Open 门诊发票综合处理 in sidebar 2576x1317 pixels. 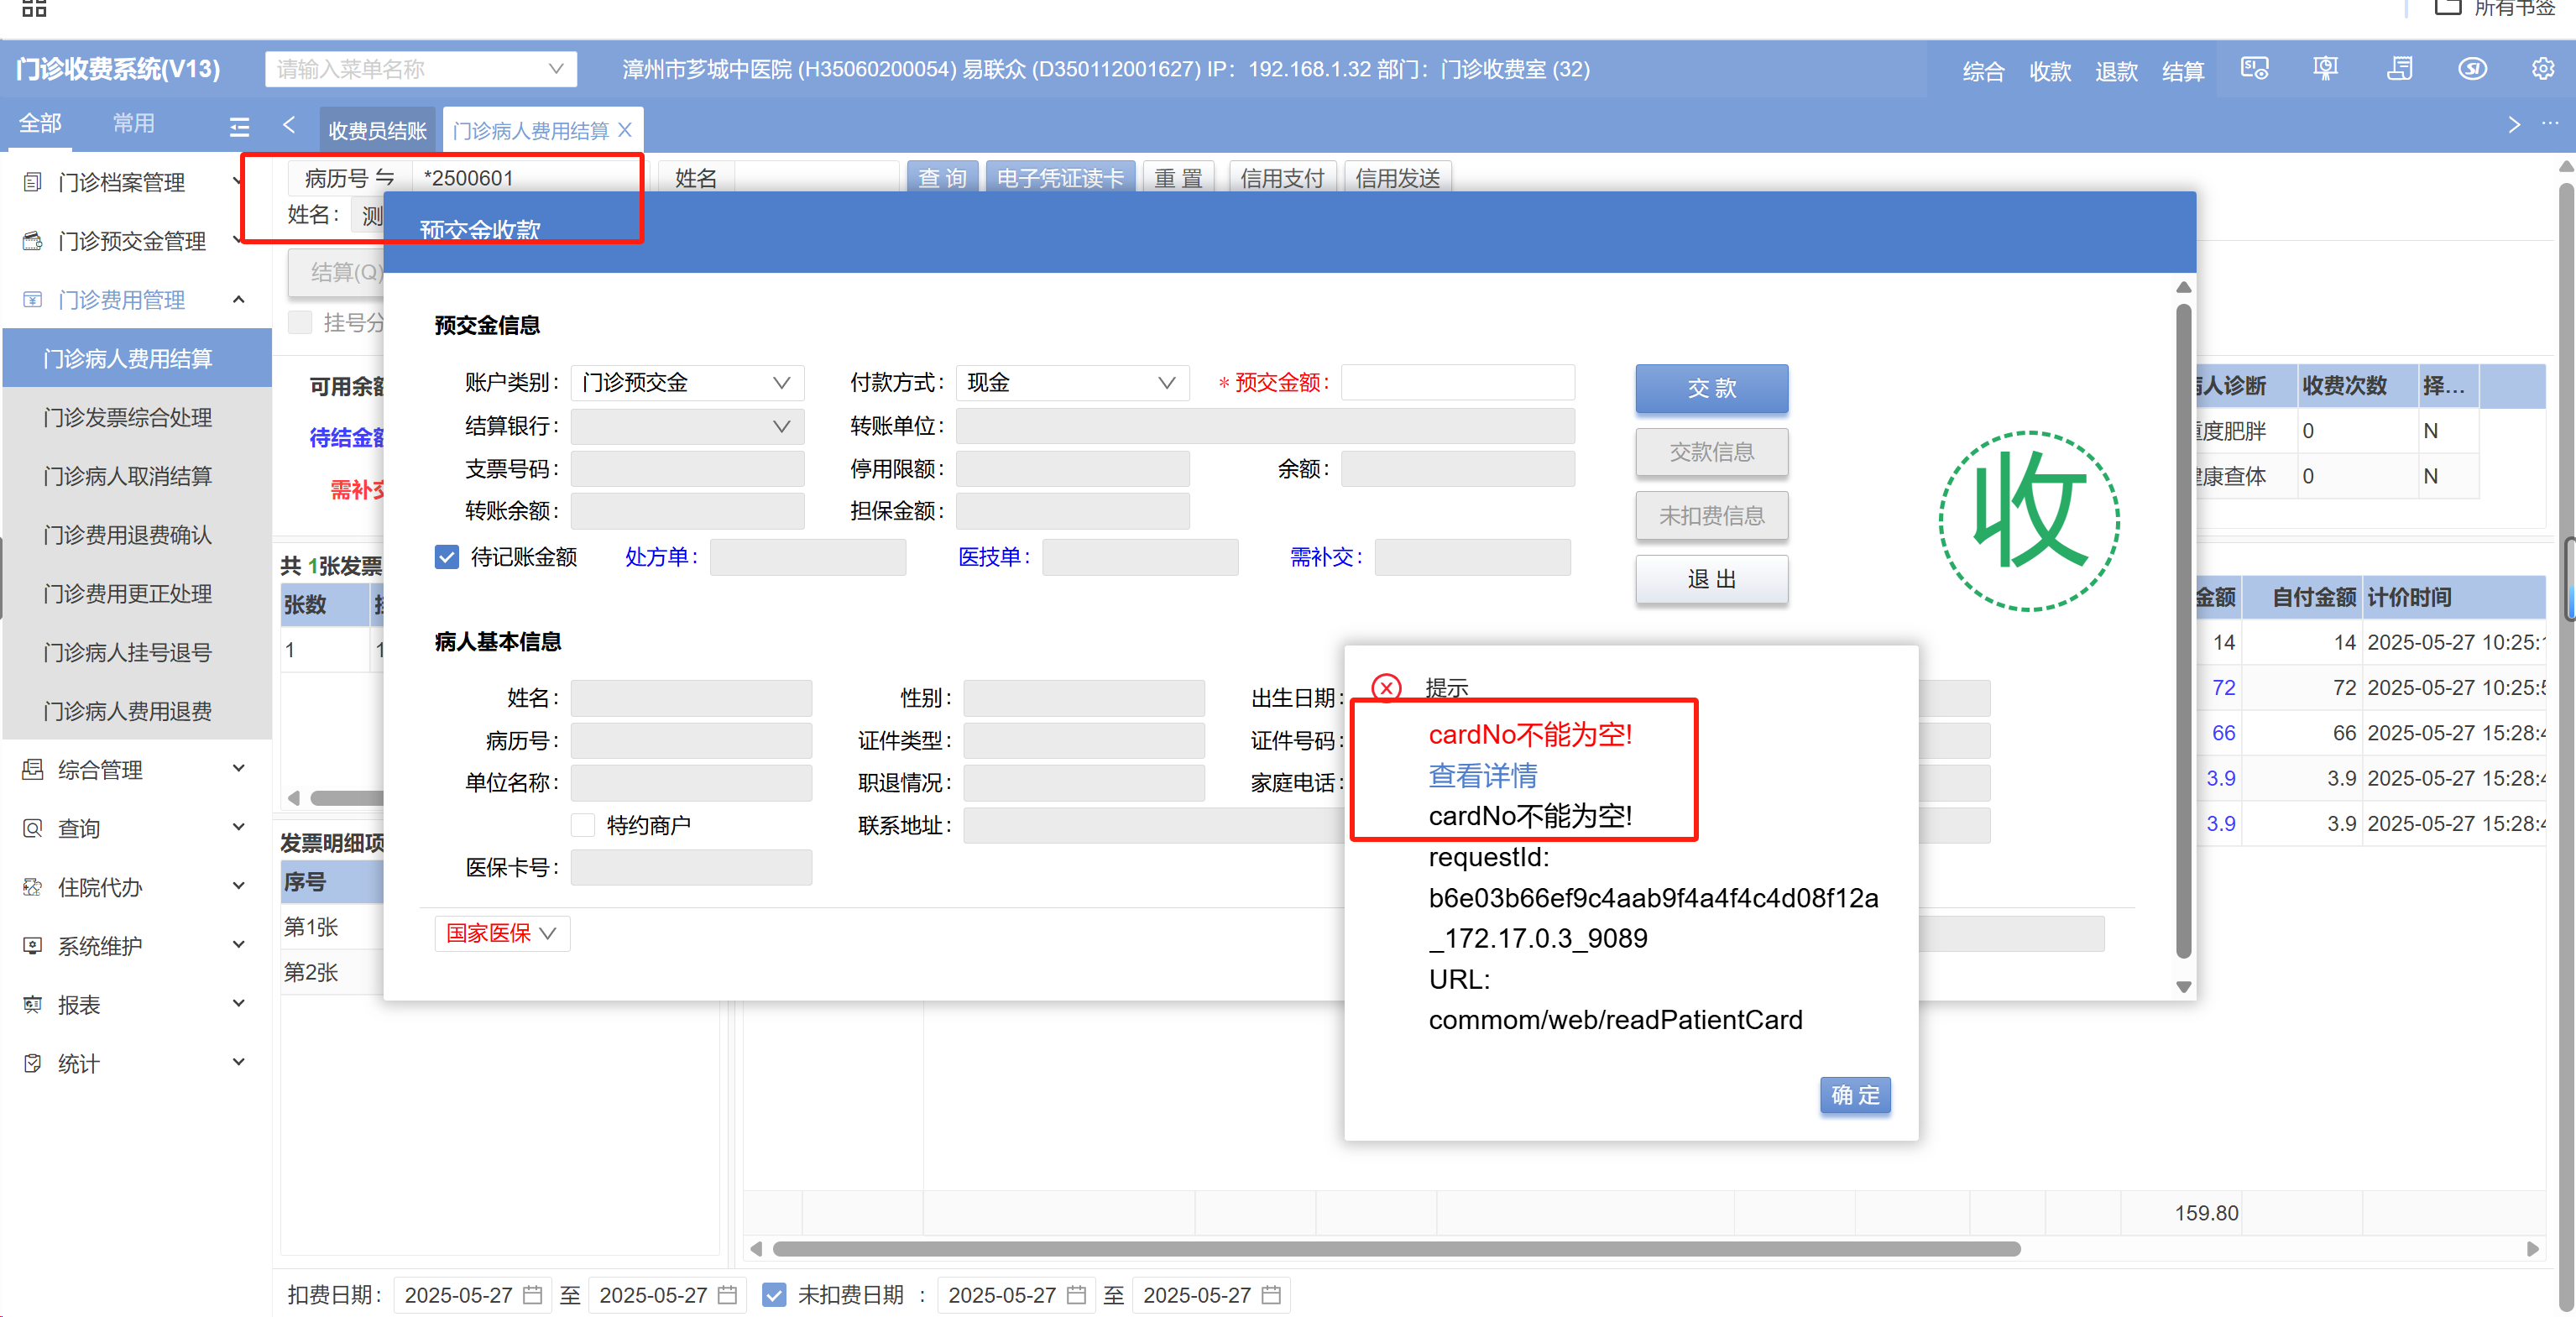coord(127,417)
